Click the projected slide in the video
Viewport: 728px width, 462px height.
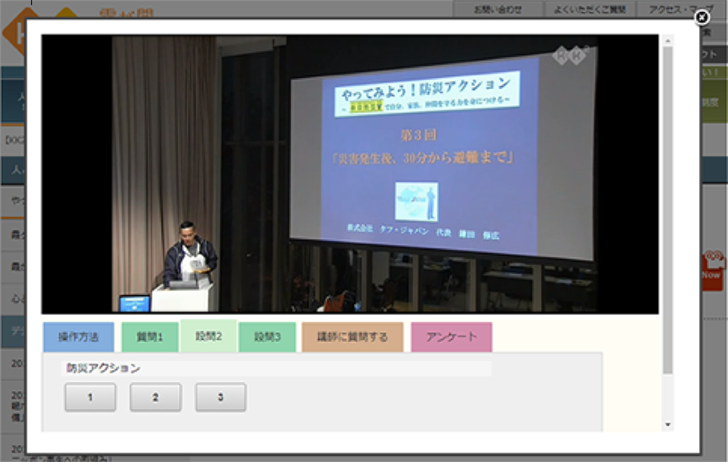[426, 150]
